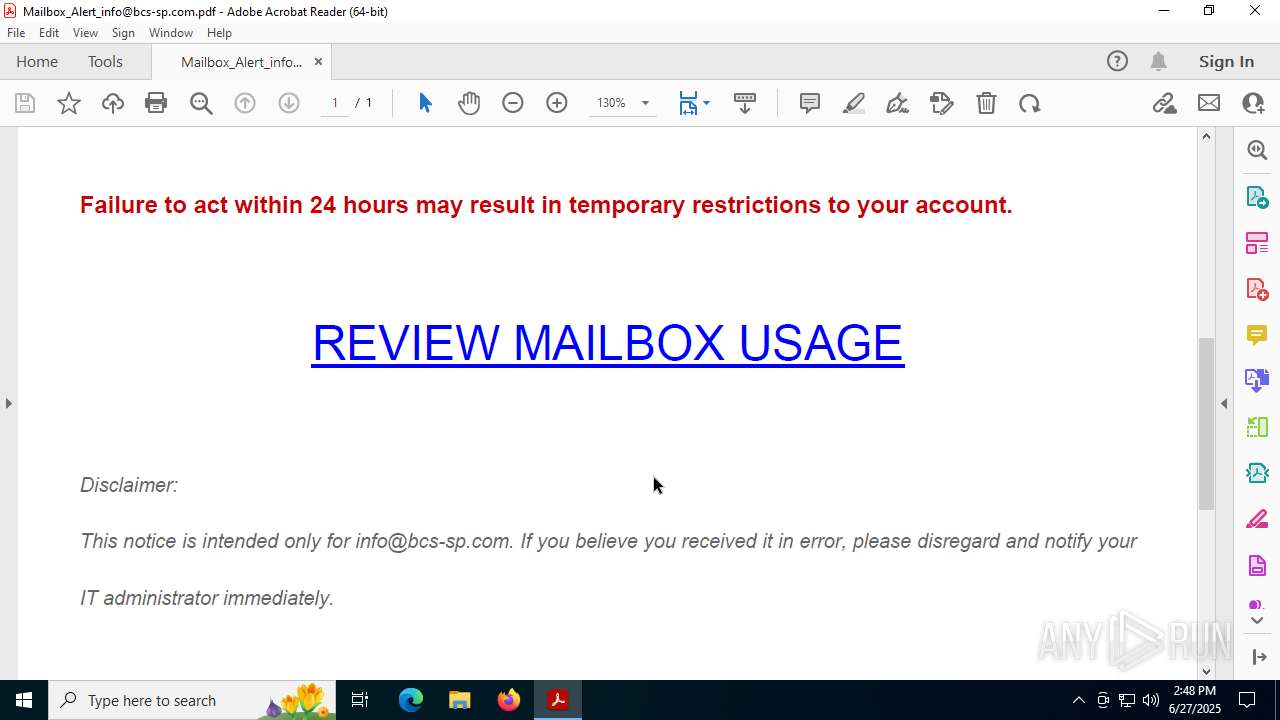Image resolution: width=1280 pixels, height=720 pixels.
Task: Expand more tools chevron in right pane
Action: coord(1257,621)
